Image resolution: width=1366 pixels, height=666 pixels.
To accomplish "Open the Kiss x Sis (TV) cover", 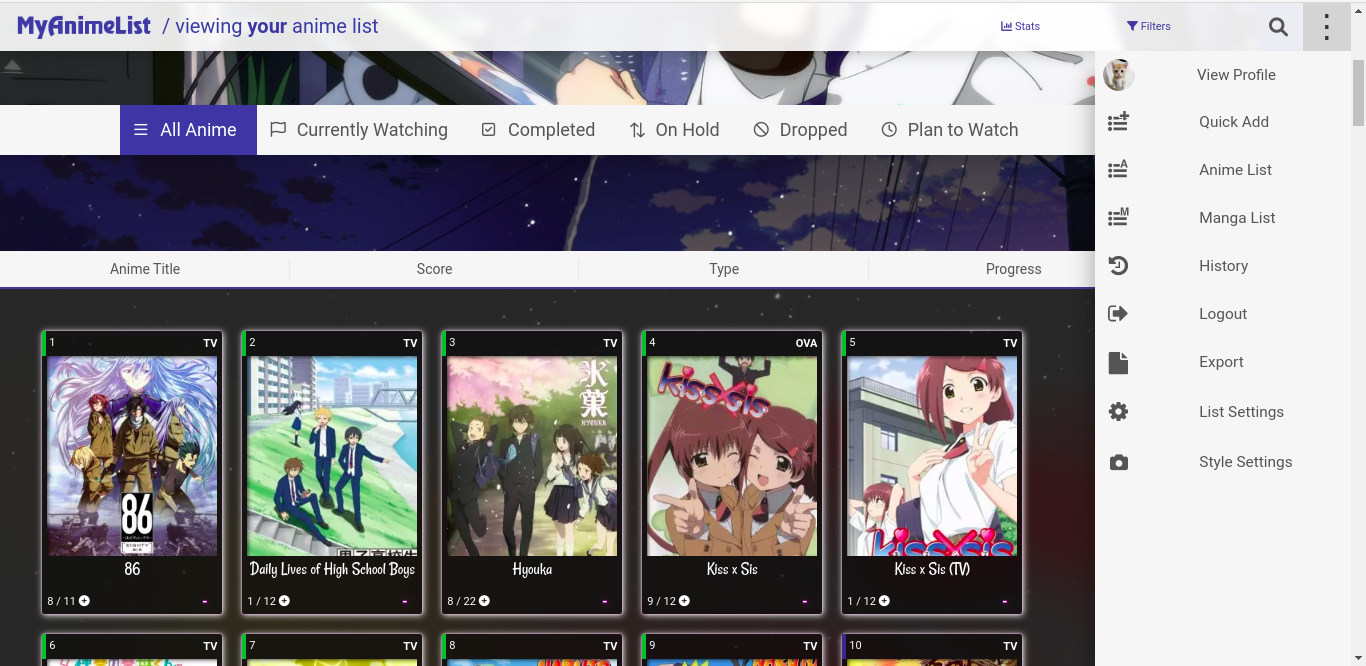I will [x=932, y=456].
